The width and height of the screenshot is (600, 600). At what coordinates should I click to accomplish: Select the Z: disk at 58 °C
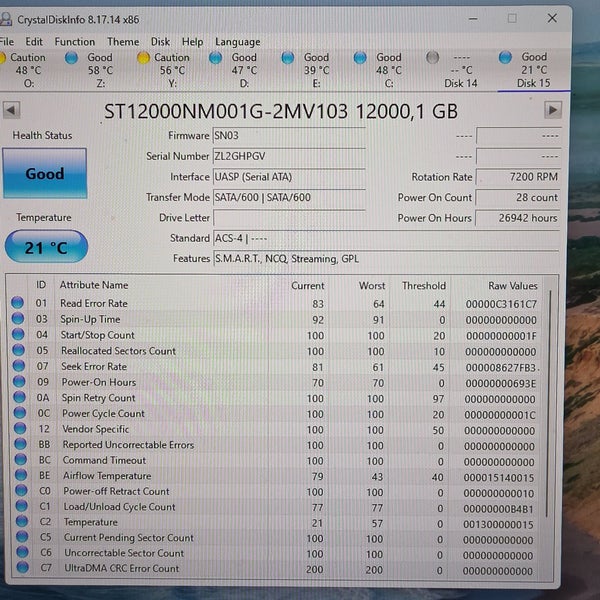tap(90, 70)
